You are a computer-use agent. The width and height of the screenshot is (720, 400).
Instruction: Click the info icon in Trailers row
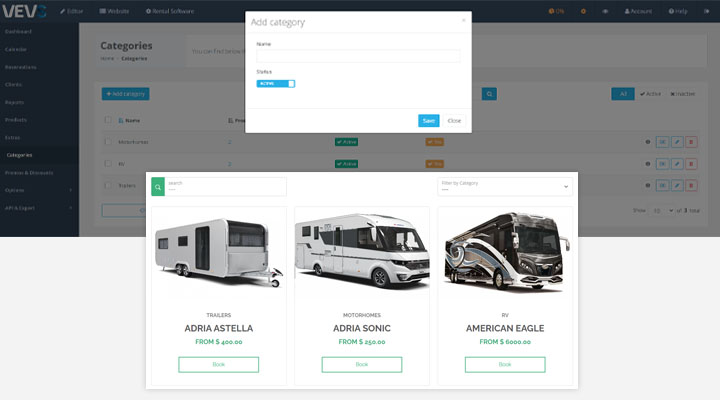(648, 186)
